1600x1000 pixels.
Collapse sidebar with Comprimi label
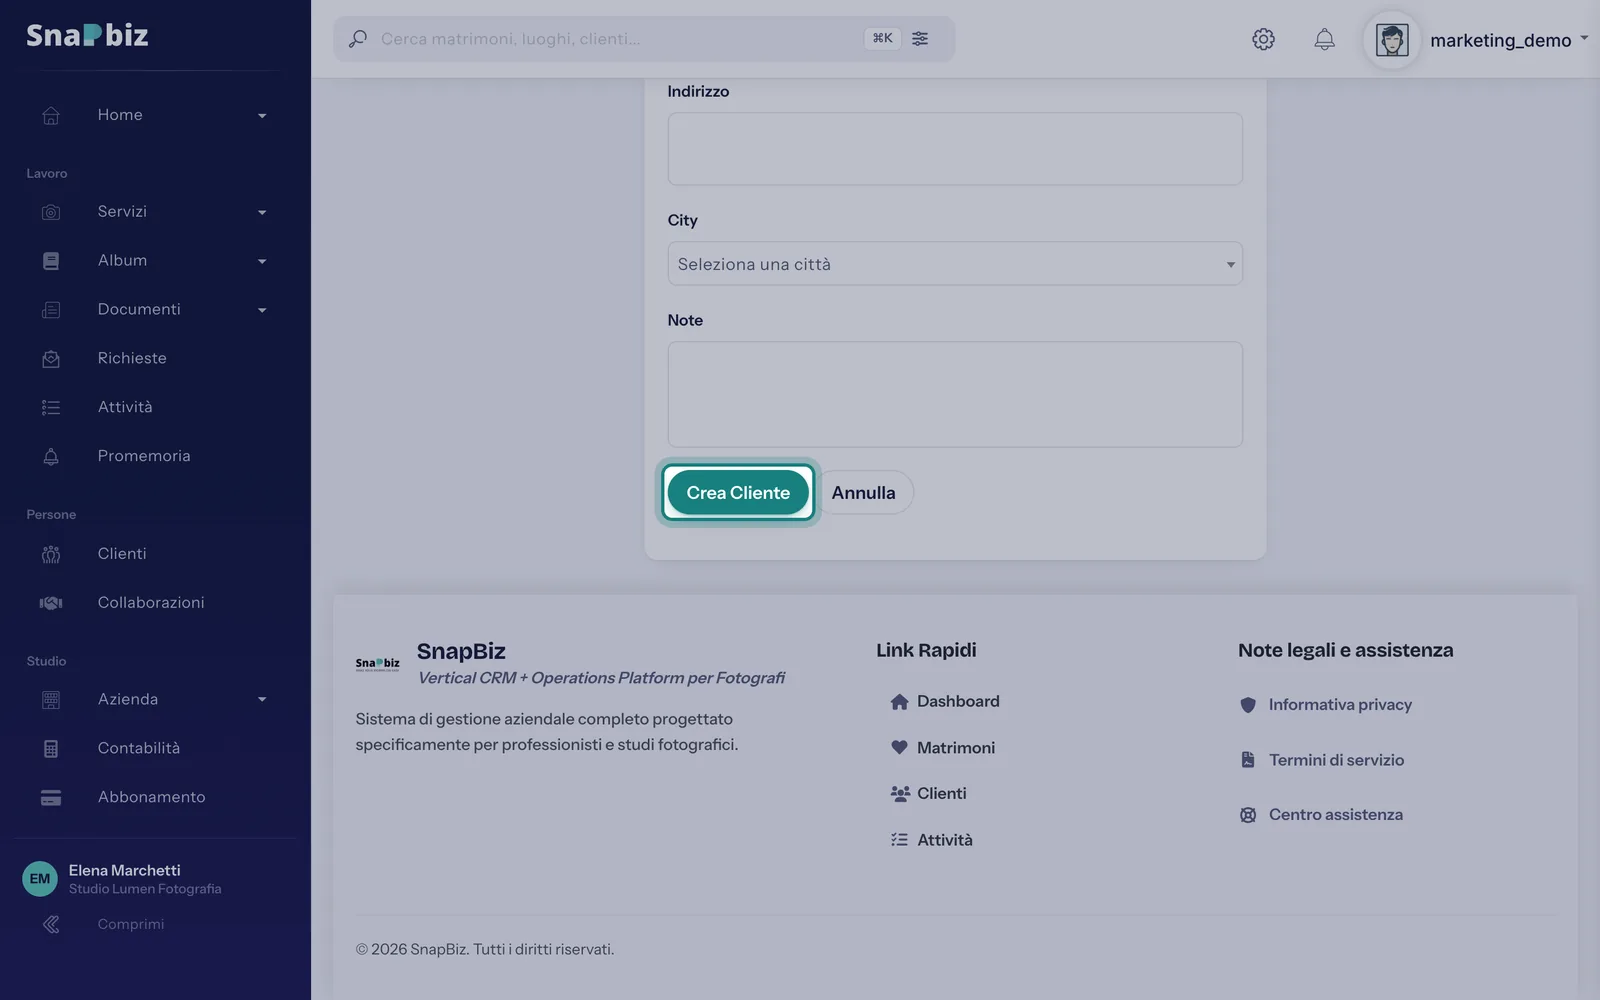(131, 924)
